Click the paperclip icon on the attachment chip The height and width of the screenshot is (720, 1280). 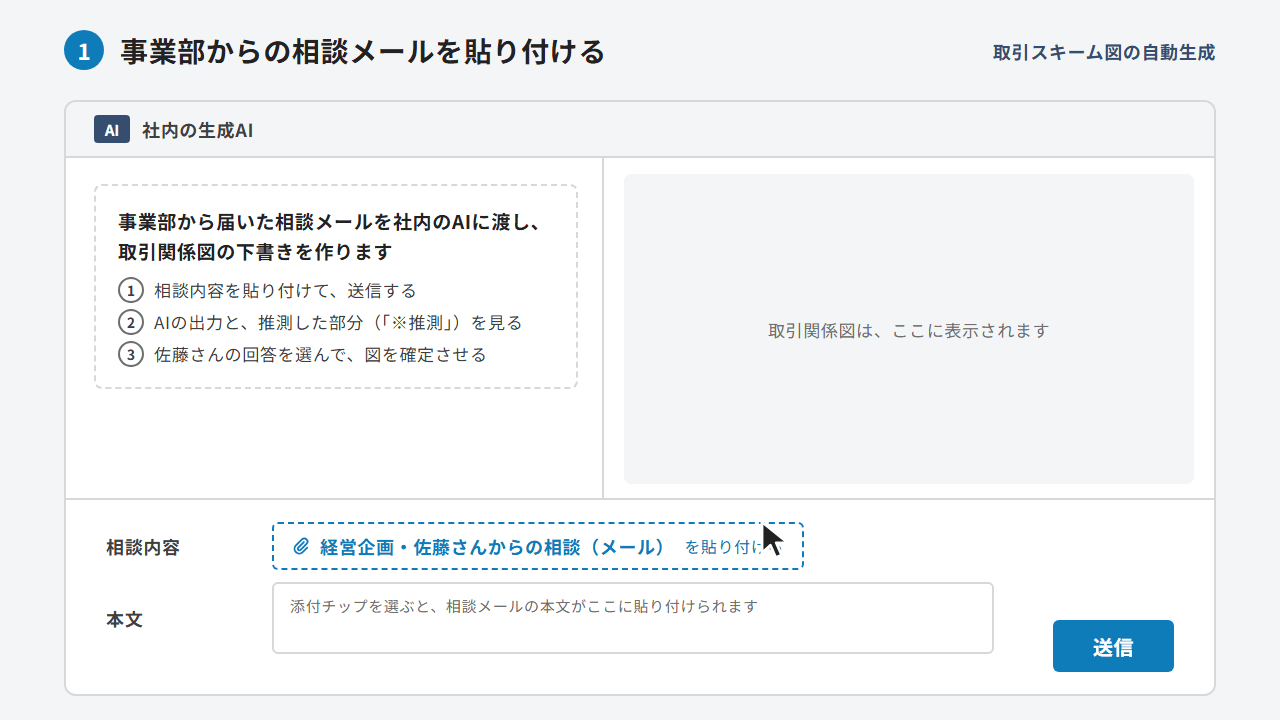301,547
